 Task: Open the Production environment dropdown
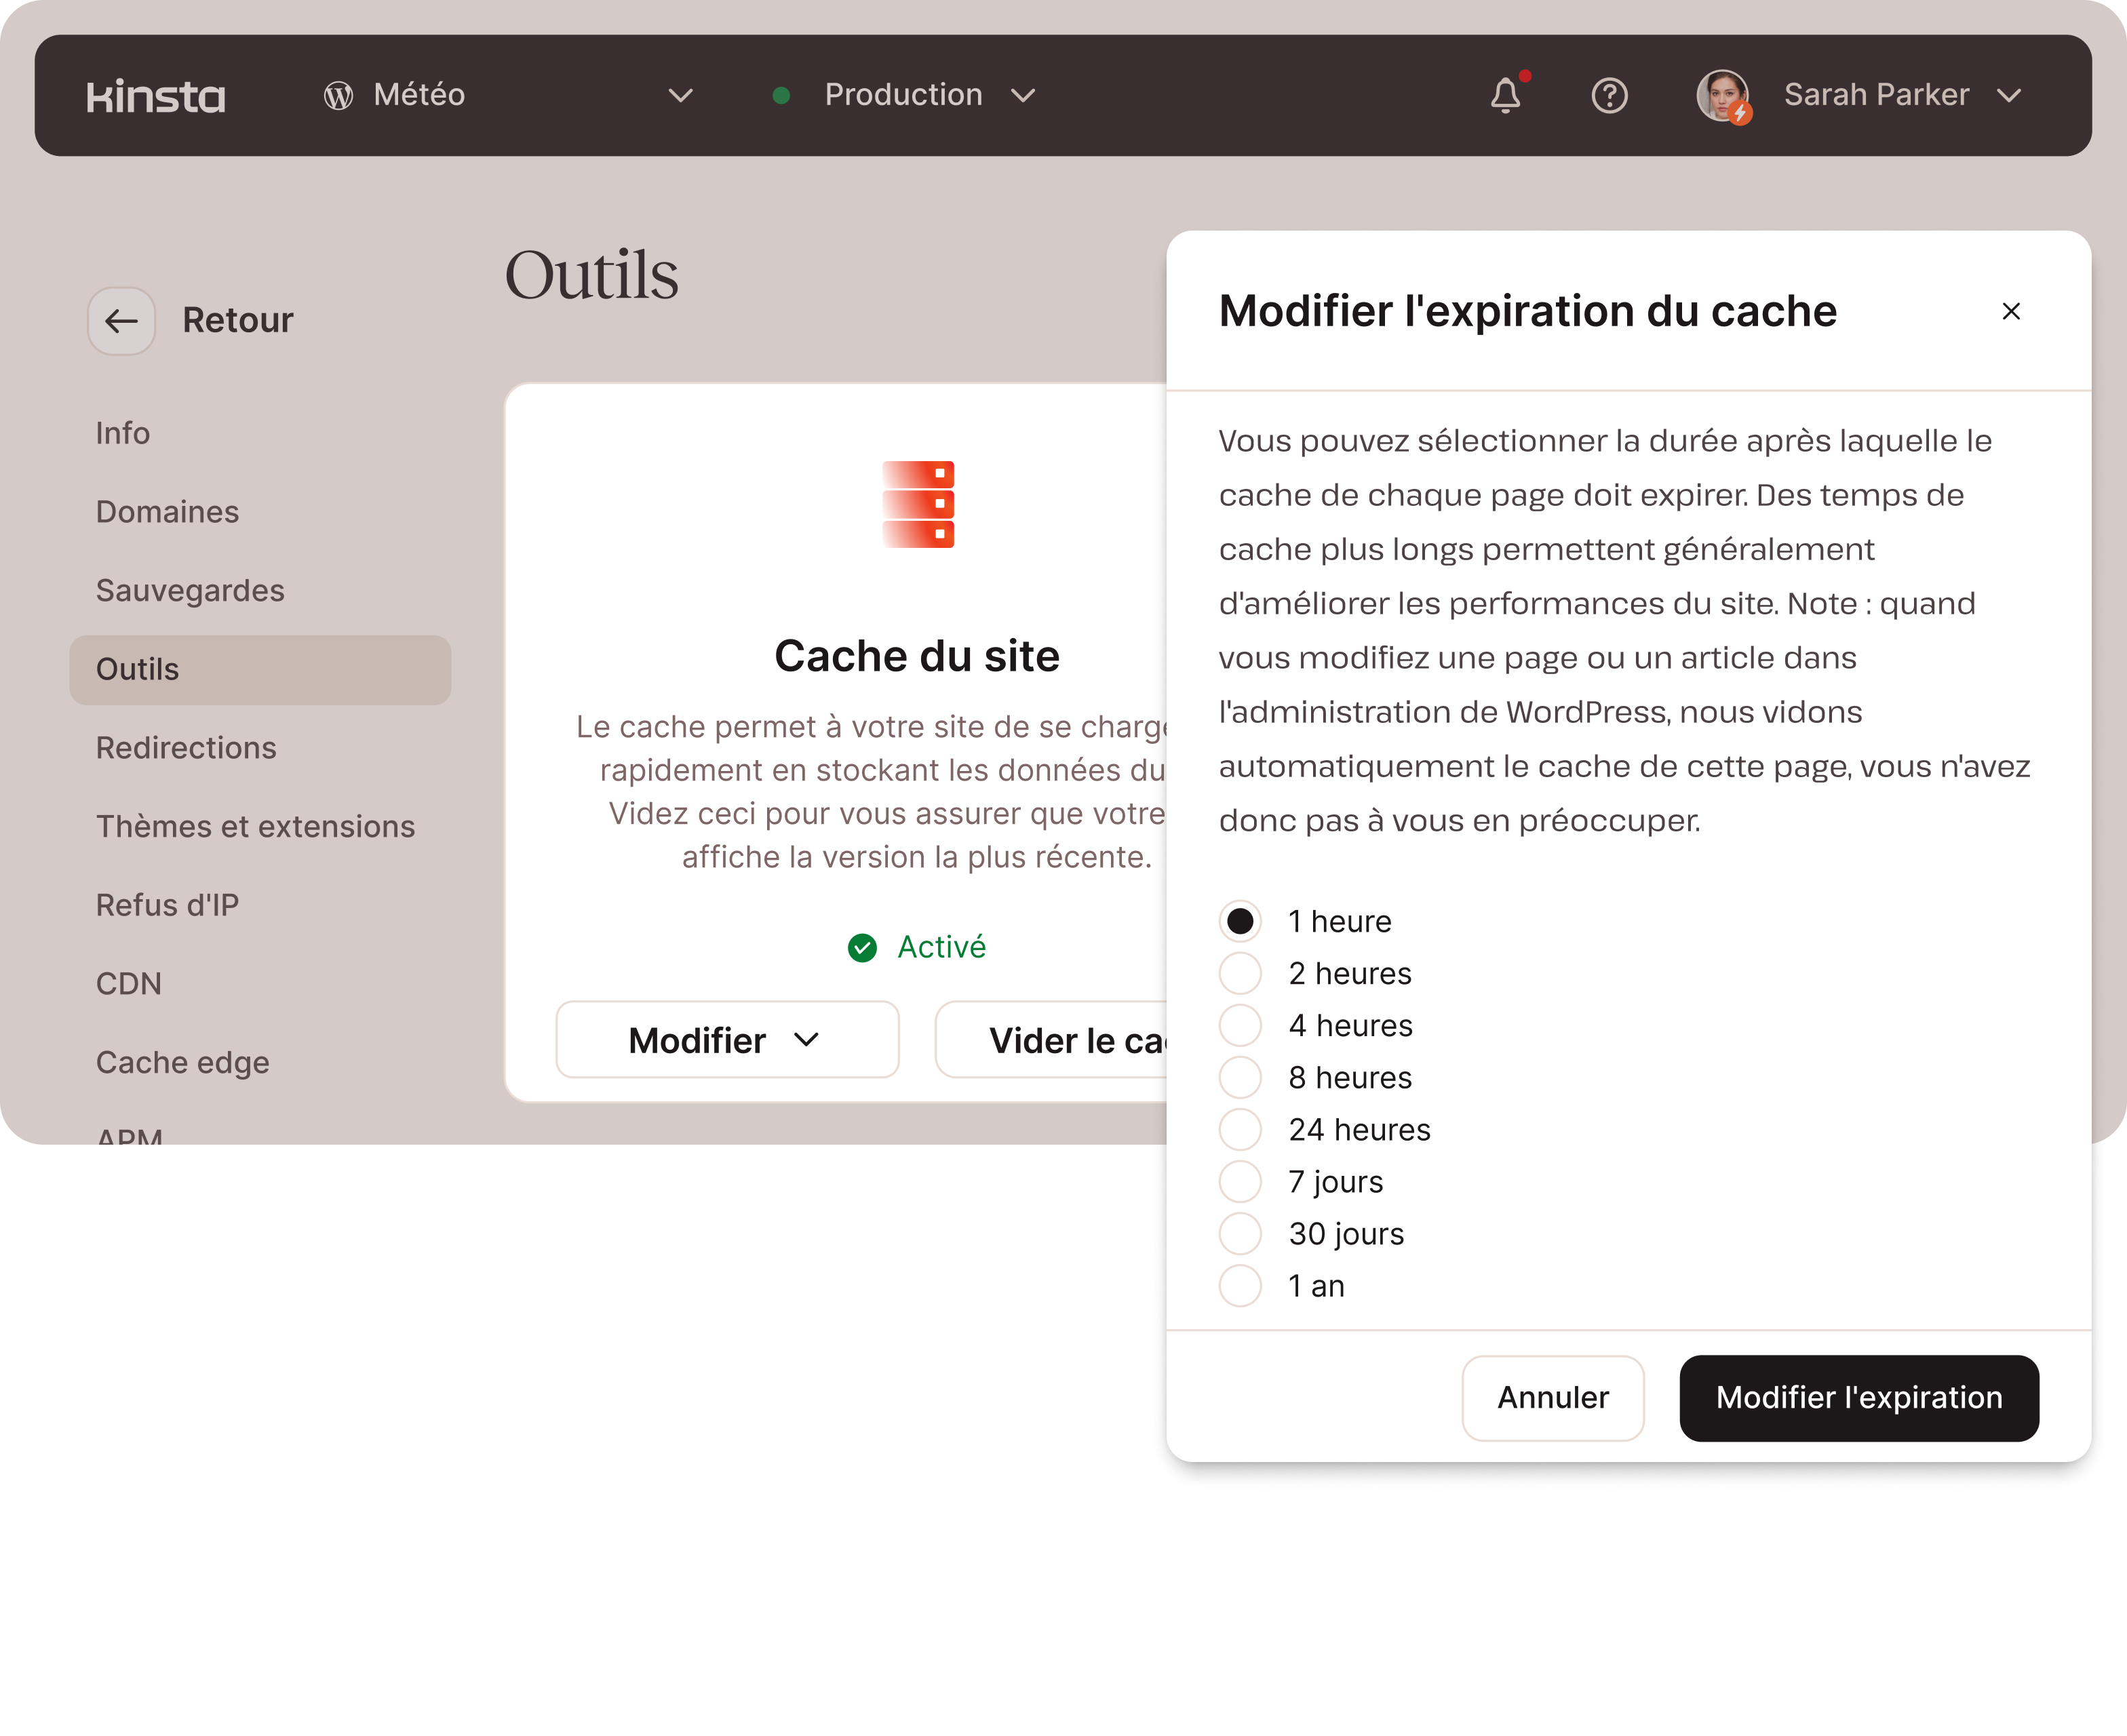pos(1022,96)
